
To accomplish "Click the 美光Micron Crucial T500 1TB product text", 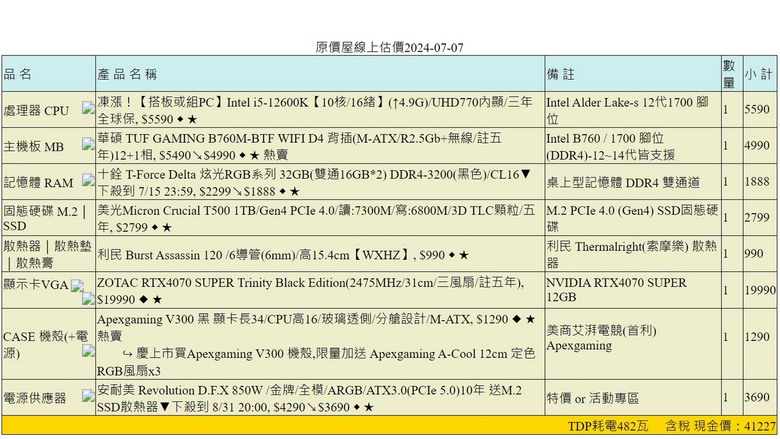I will point(316,218).
